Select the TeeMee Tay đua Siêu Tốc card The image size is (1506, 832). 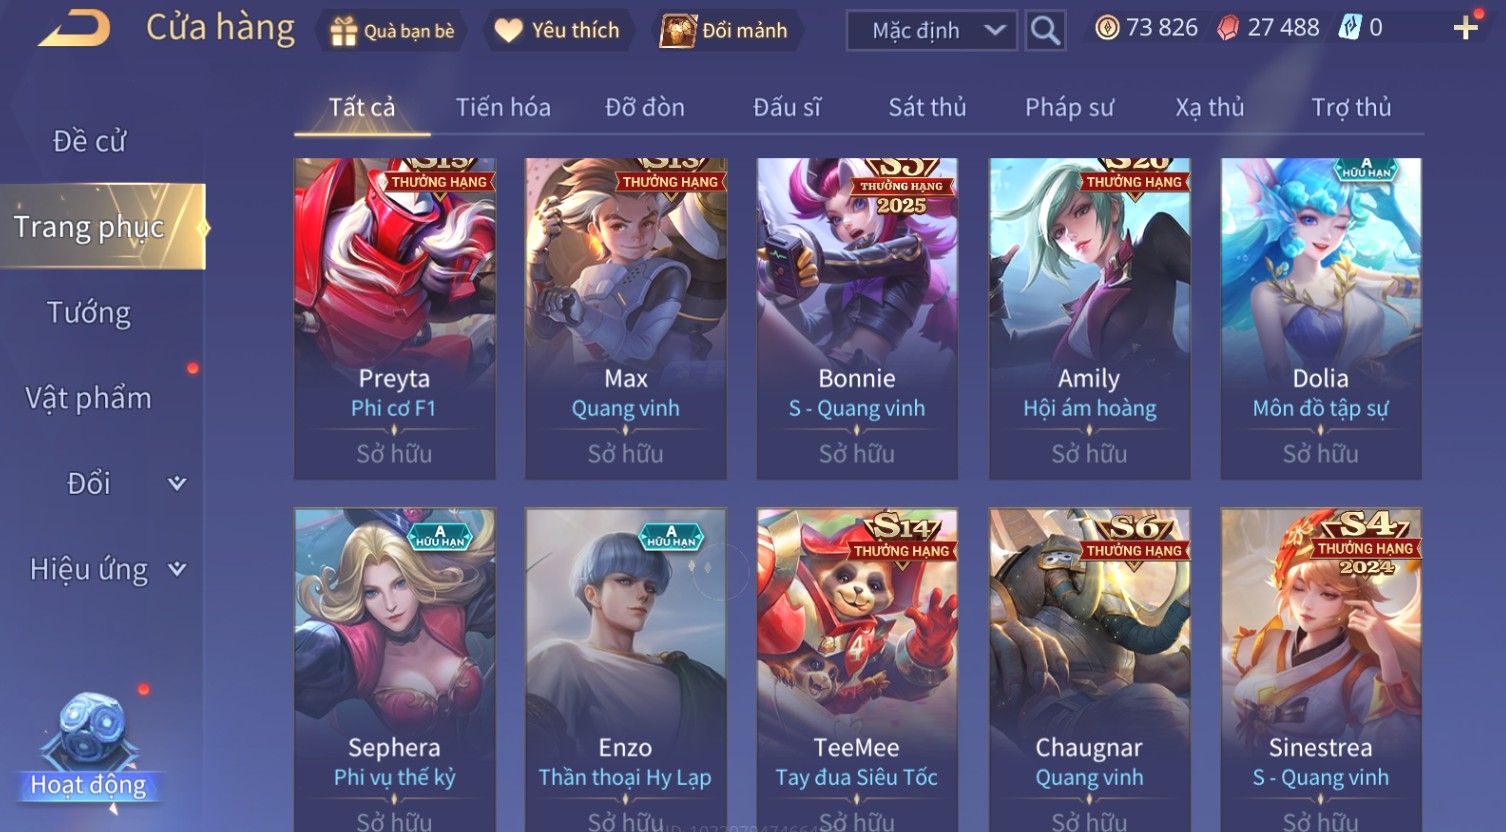(x=857, y=670)
